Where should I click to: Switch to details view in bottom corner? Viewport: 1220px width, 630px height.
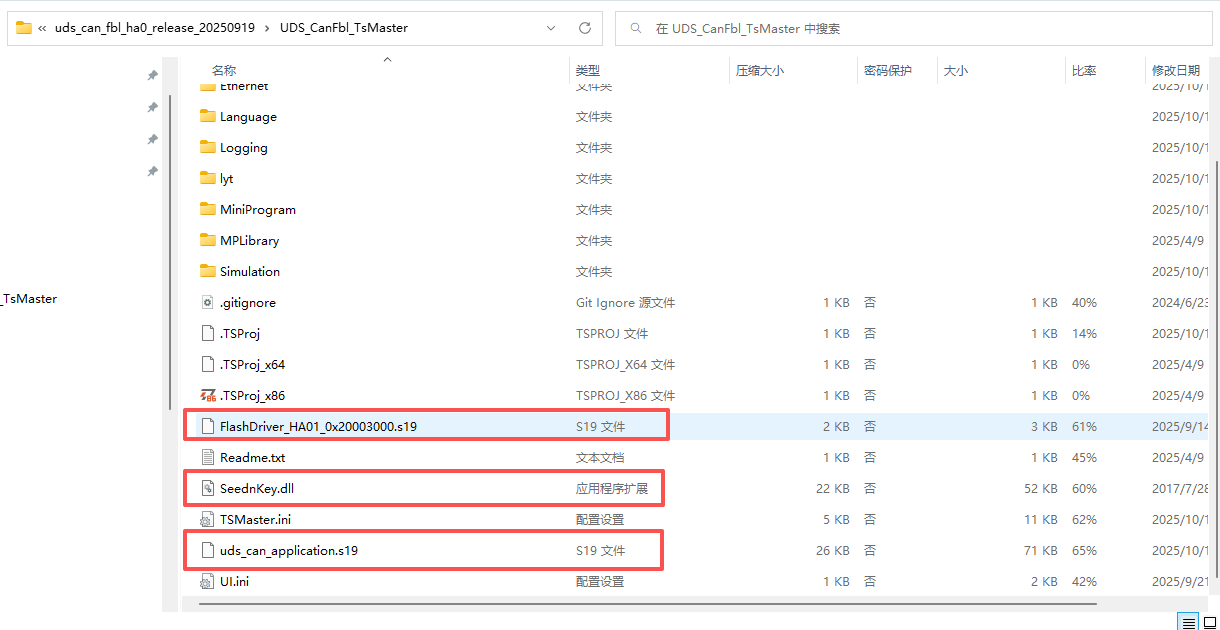1188,622
